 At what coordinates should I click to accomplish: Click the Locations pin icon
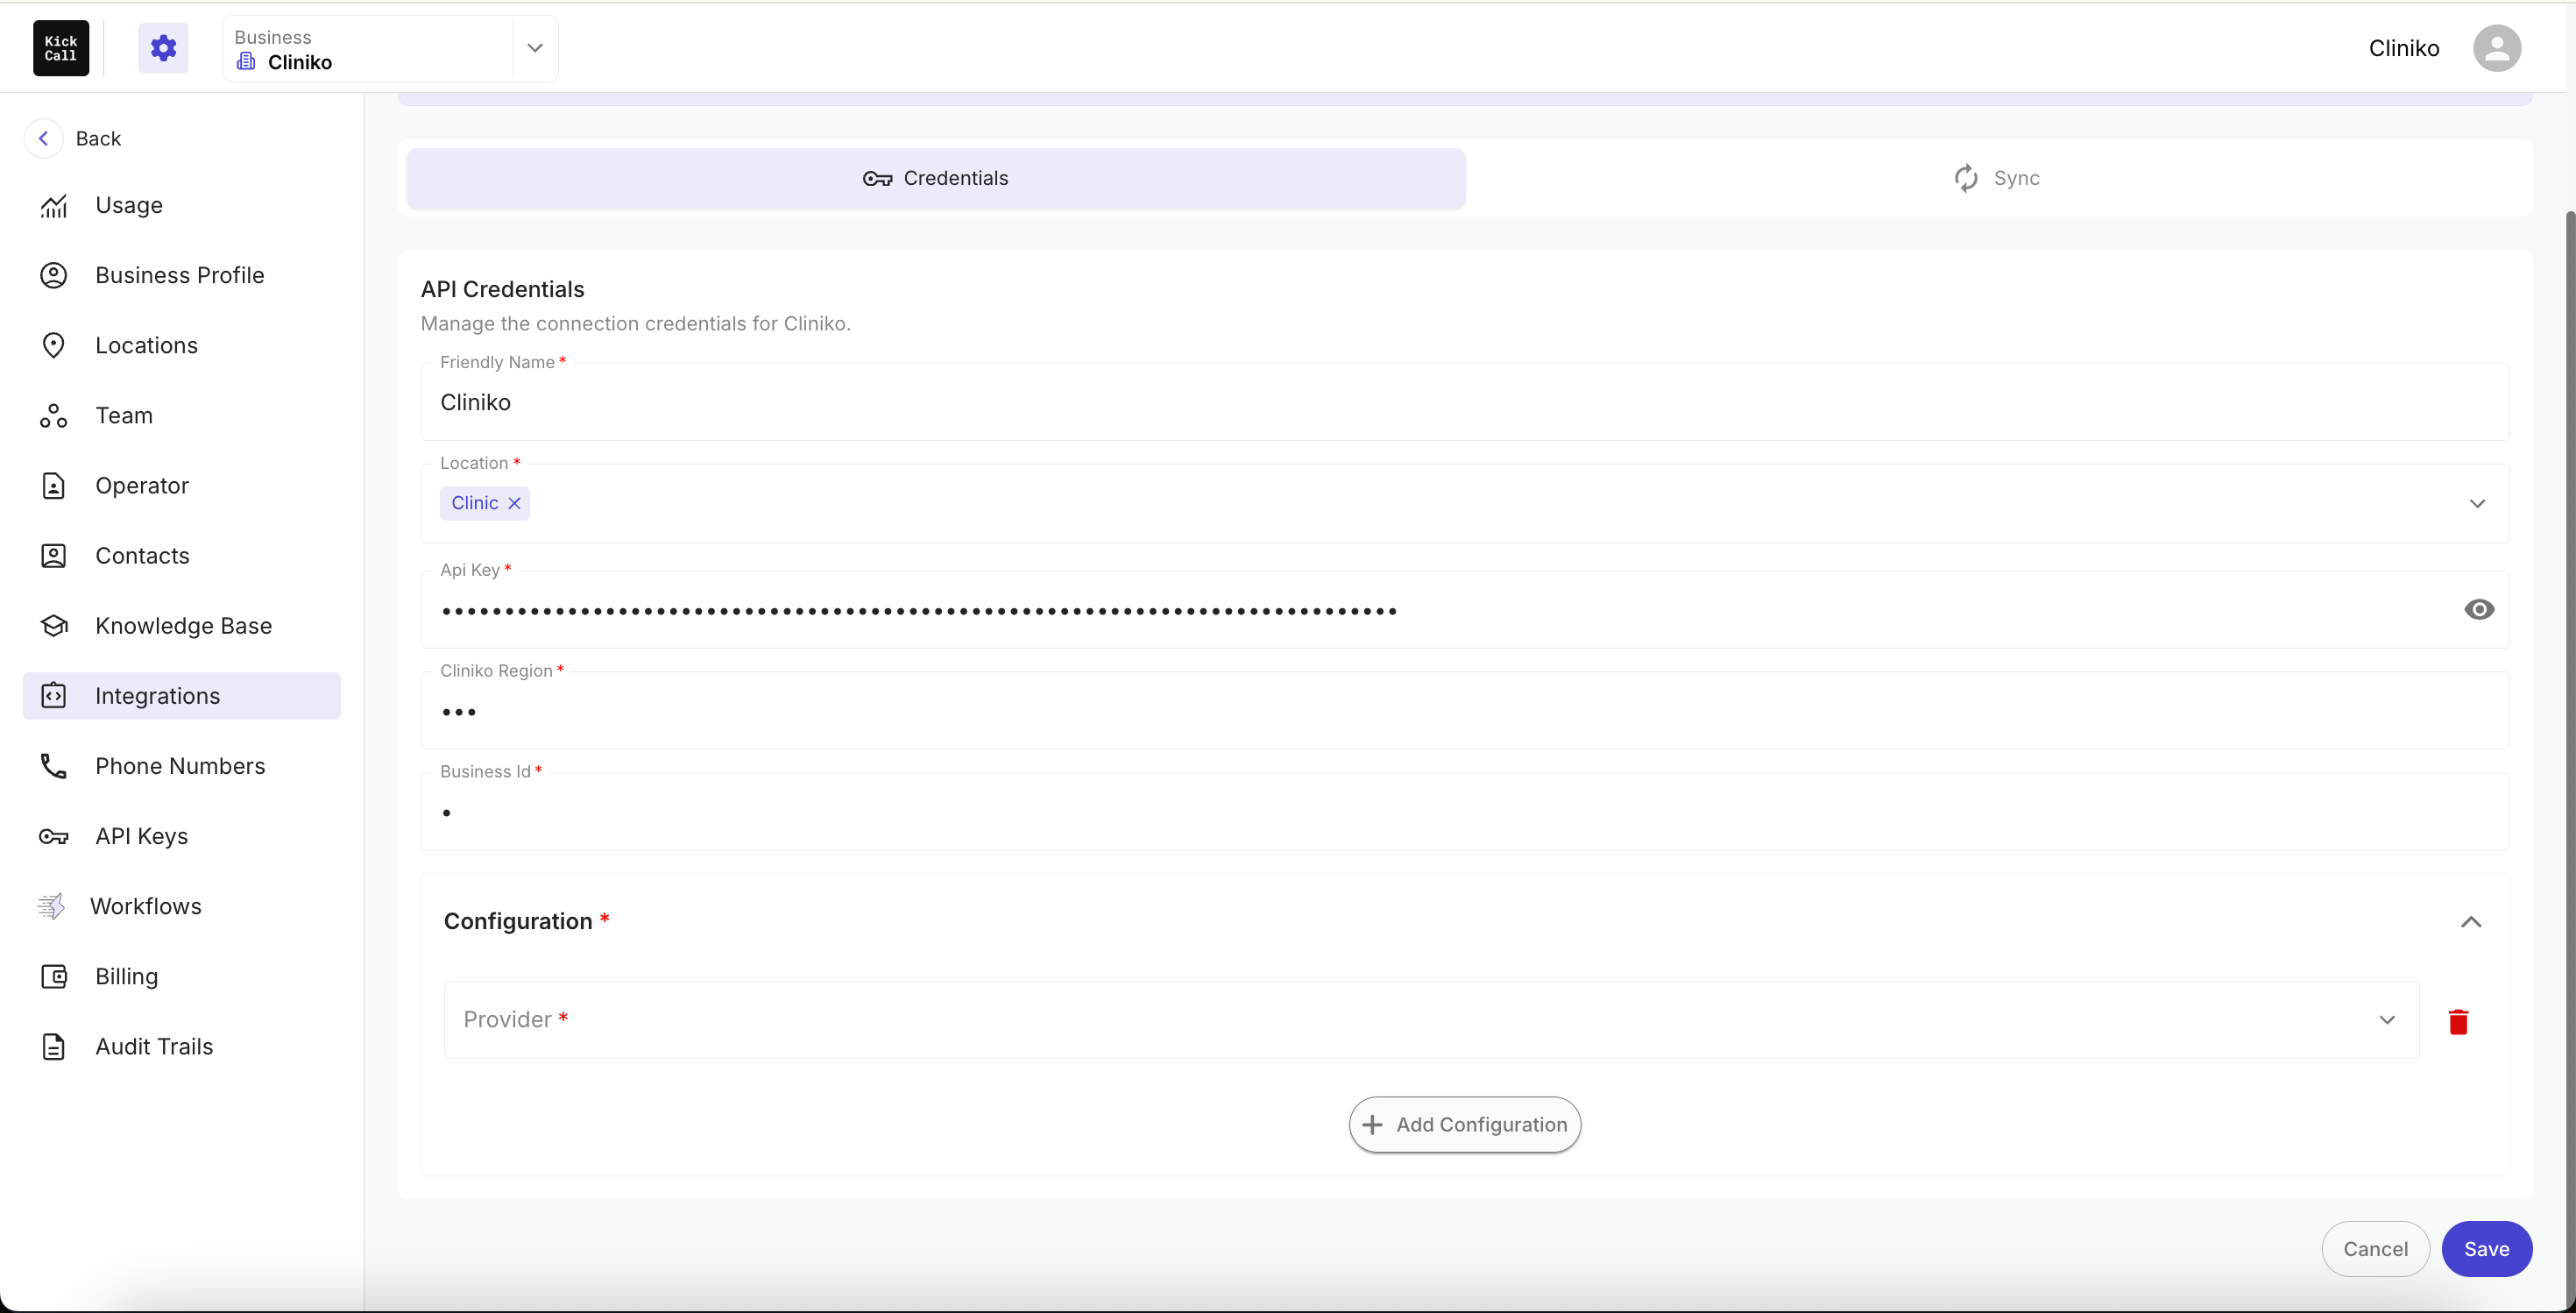click(54, 345)
